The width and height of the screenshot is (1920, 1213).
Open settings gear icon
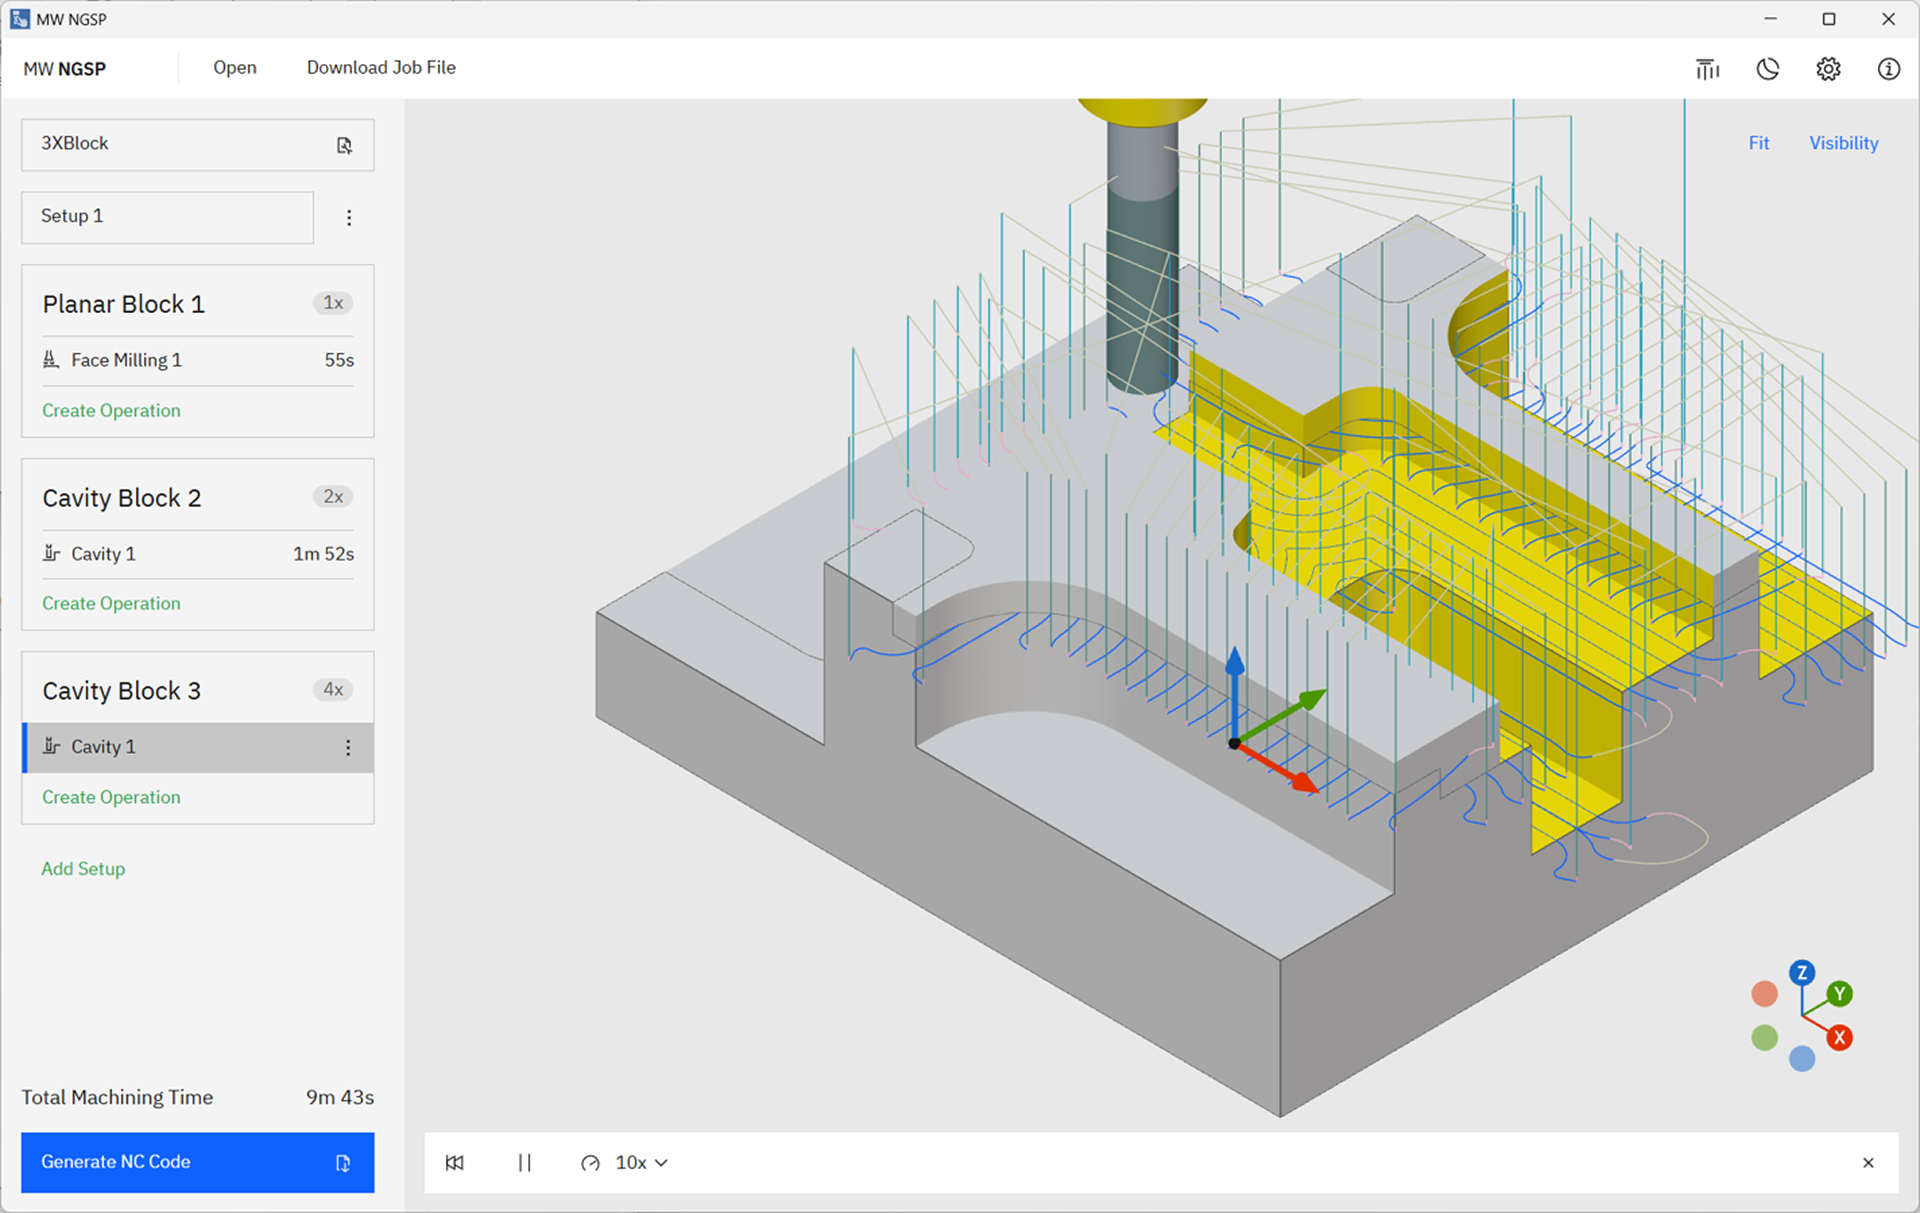[x=1828, y=69]
